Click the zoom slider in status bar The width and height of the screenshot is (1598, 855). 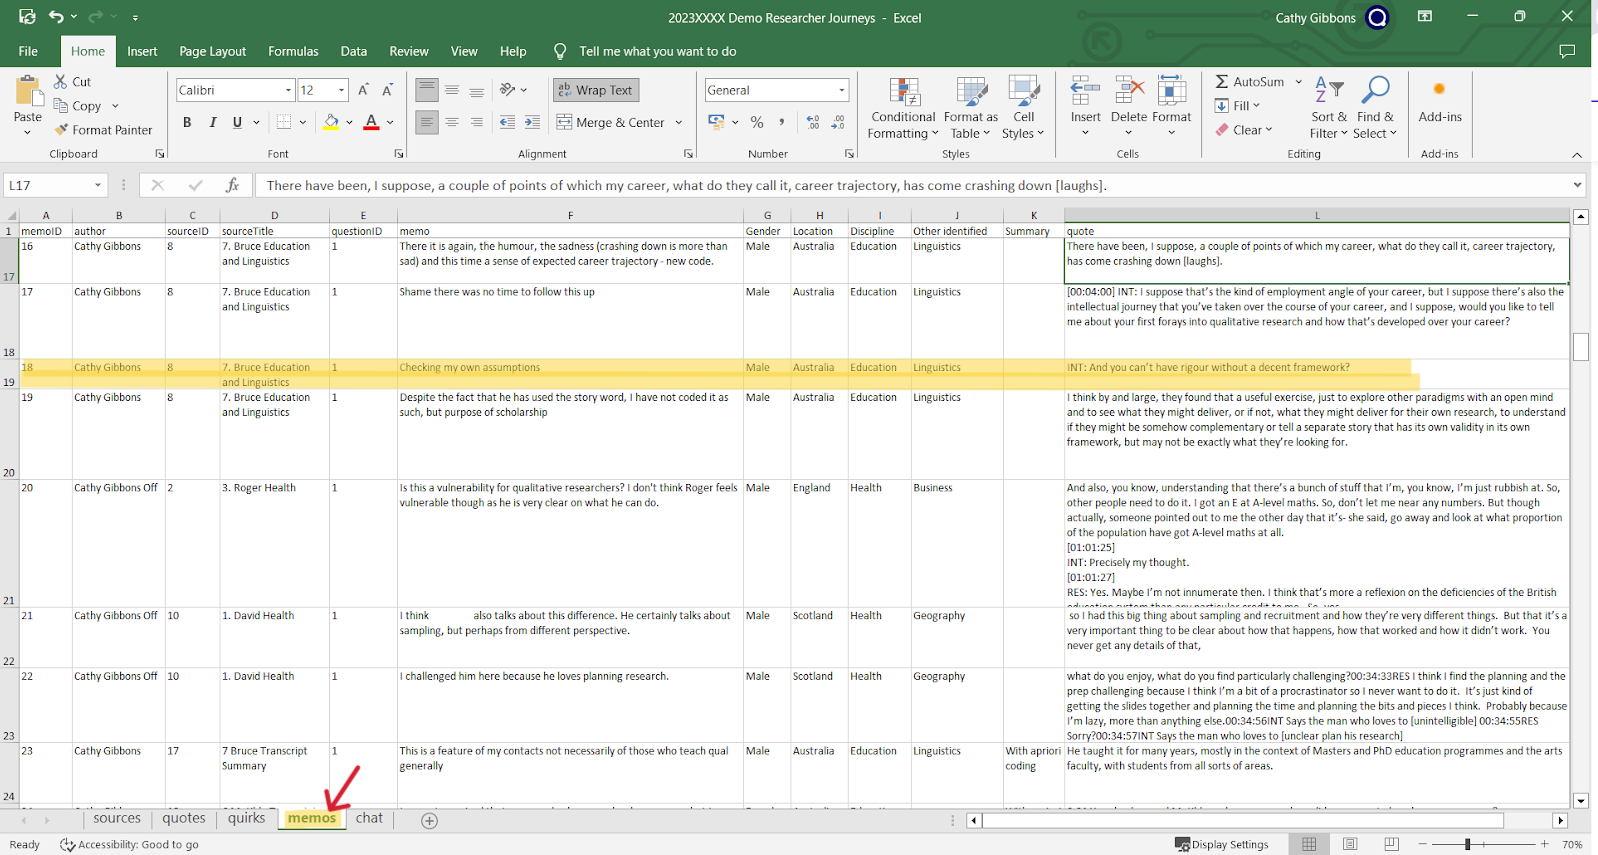point(1468,844)
